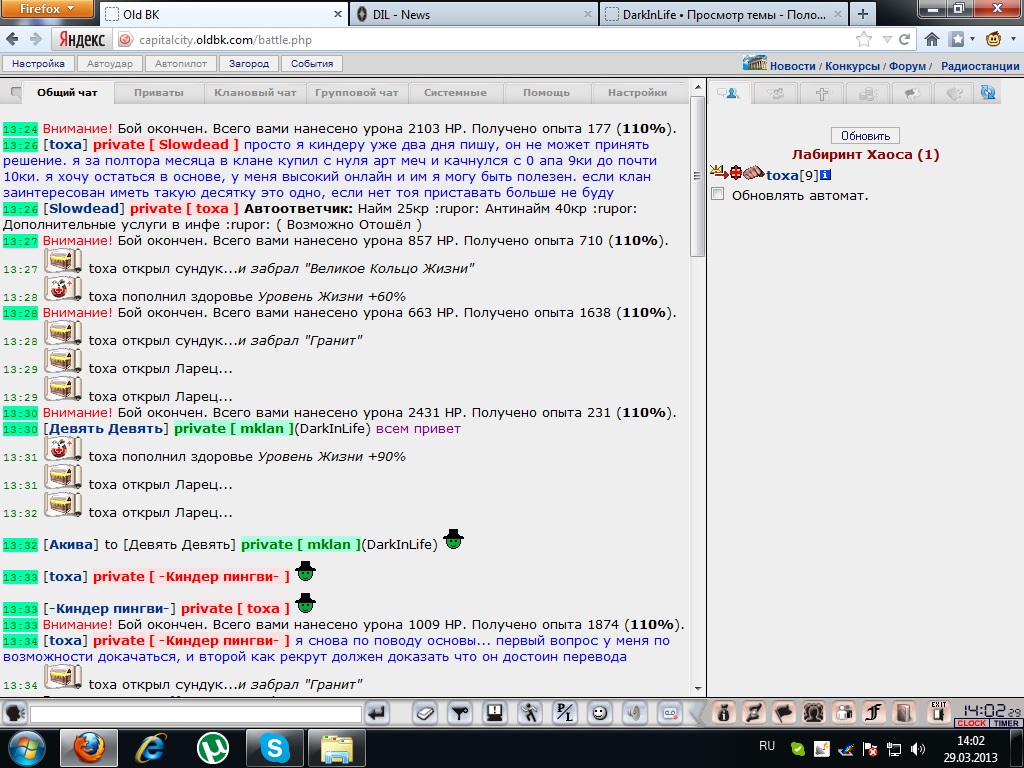This screenshot has height=768, width=1024.
Task: Open the Форум link
Action: coord(907,66)
